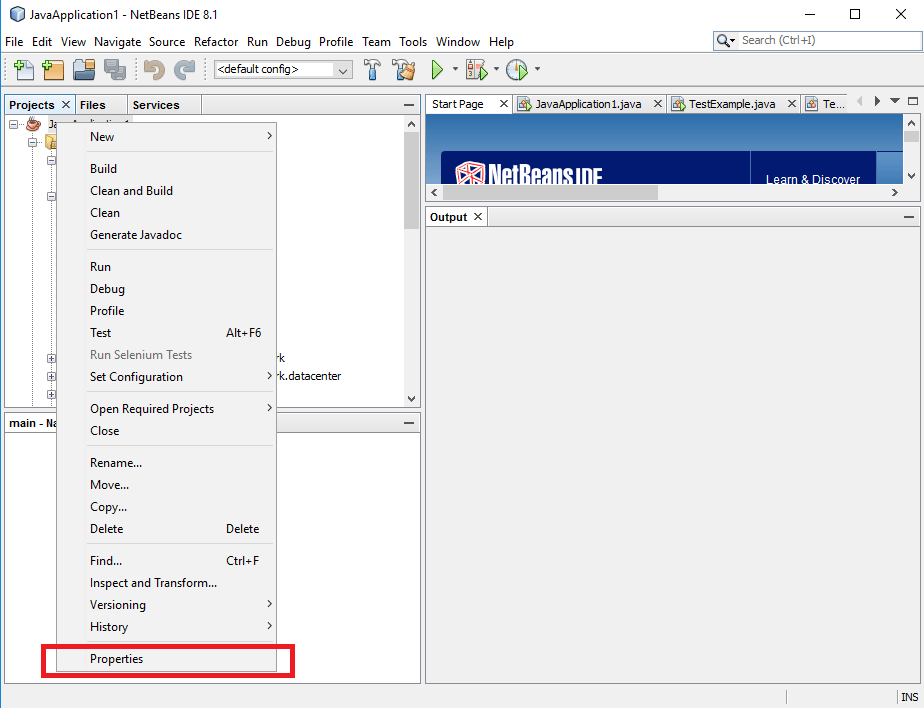Close the JavaApplication1.java tab
The height and width of the screenshot is (708, 924).
pyautogui.click(x=658, y=104)
